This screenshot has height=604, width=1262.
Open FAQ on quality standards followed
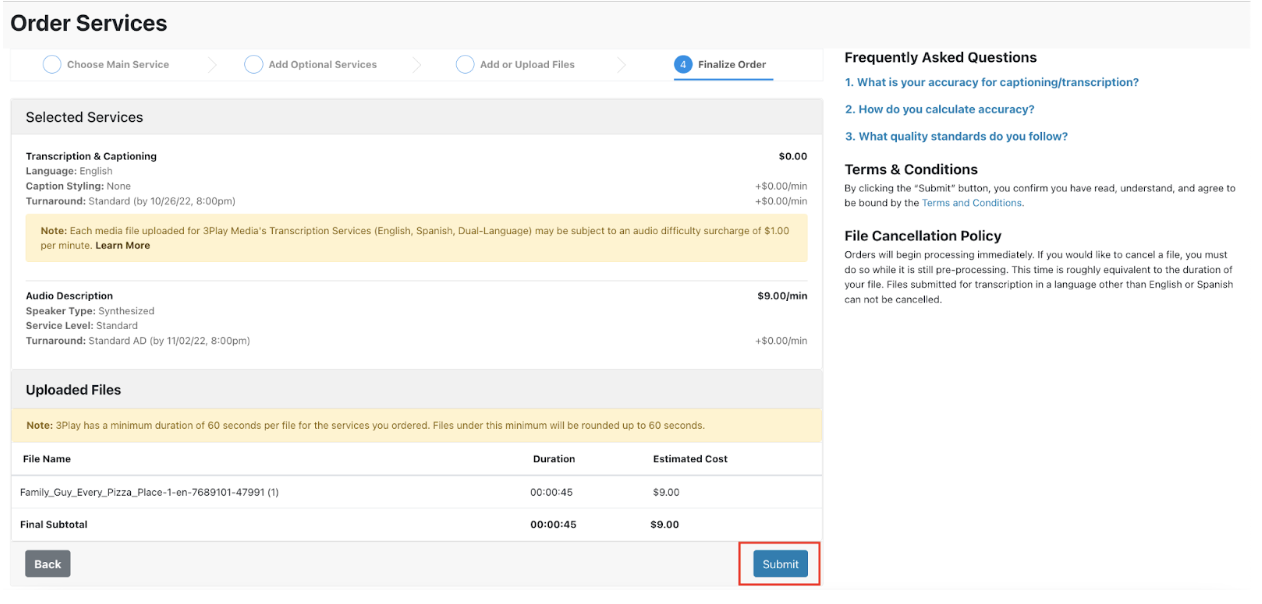pos(957,136)
